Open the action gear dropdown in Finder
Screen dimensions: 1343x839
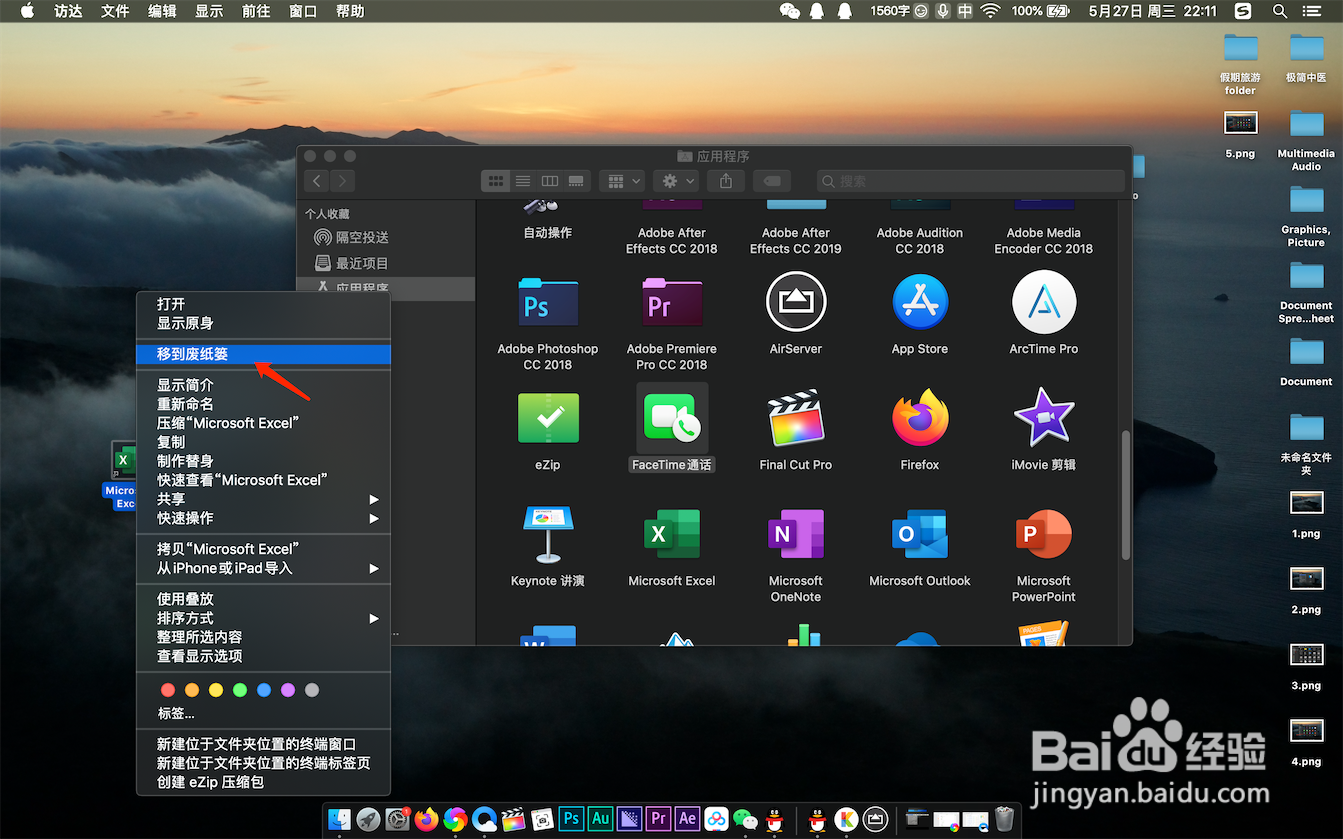coord(677,181)
